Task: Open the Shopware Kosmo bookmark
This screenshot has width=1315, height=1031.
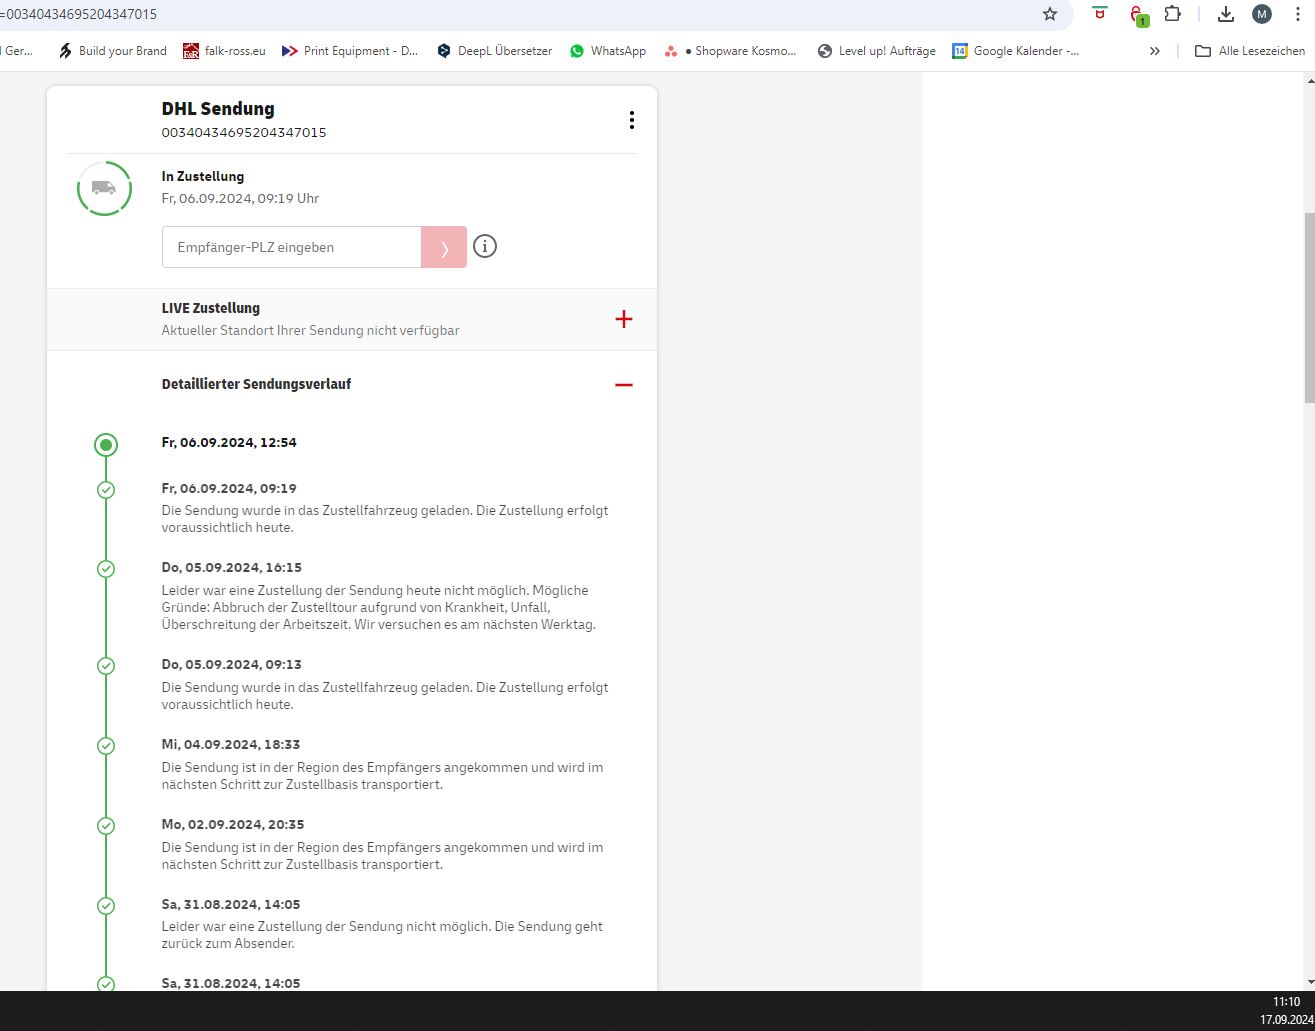Action: 730,51
